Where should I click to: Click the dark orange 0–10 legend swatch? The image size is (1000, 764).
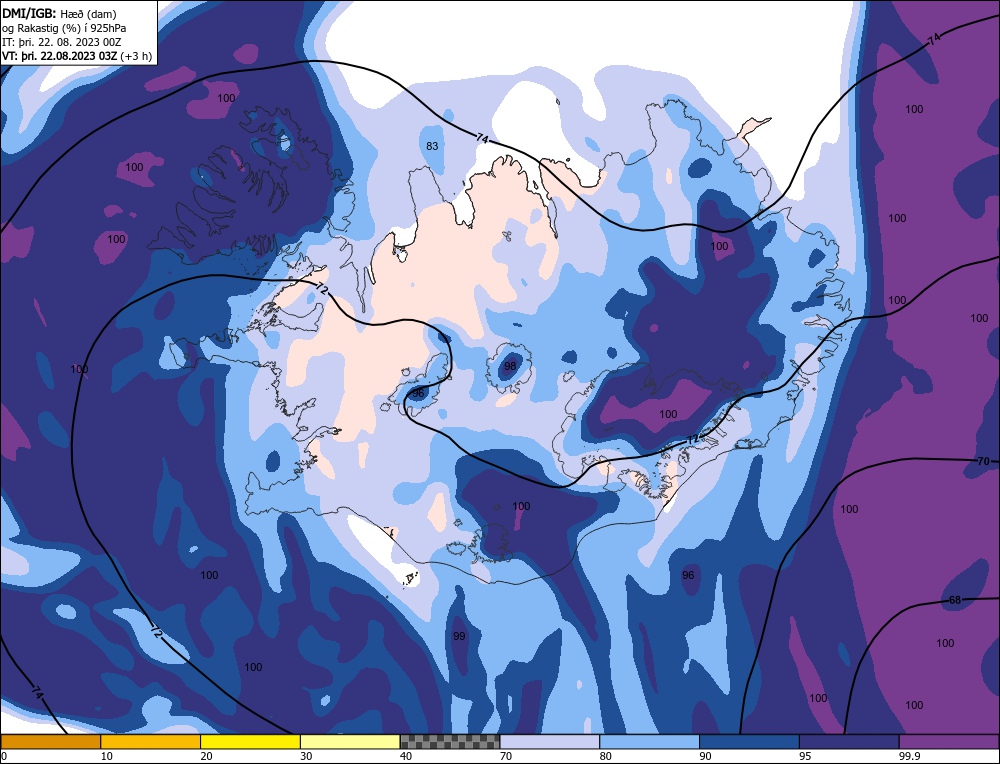pyautogui.click(x=50, y=741)
